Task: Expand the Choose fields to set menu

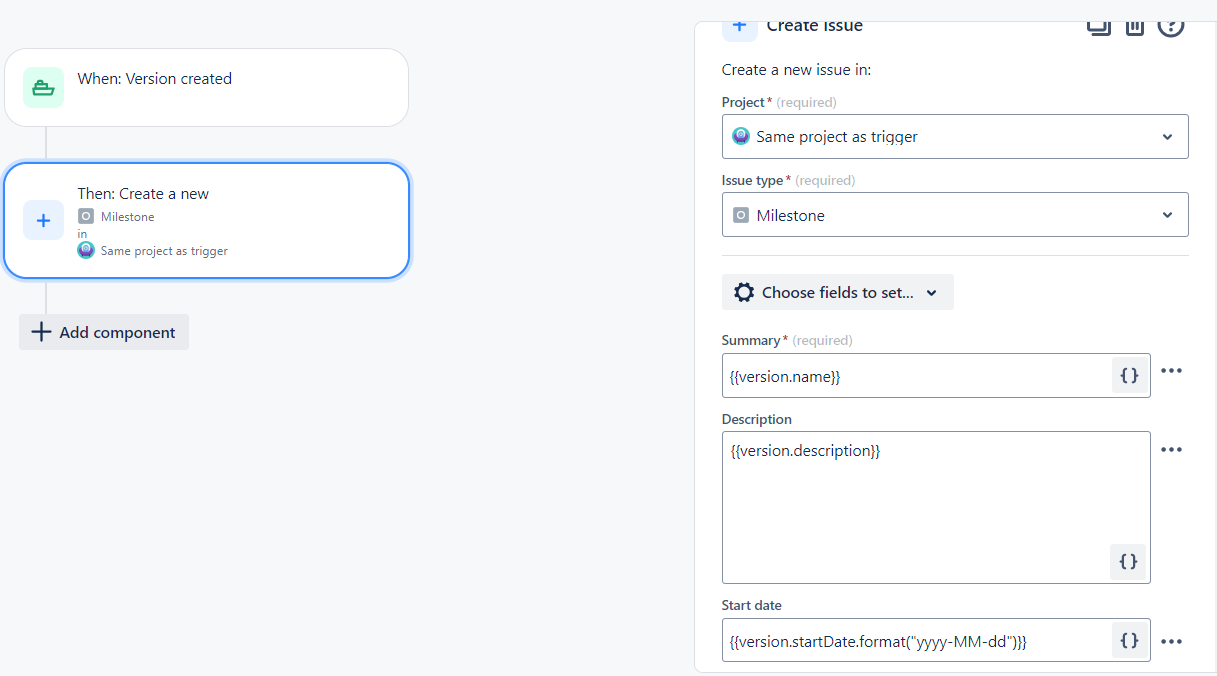Action: tap(838, 292)
